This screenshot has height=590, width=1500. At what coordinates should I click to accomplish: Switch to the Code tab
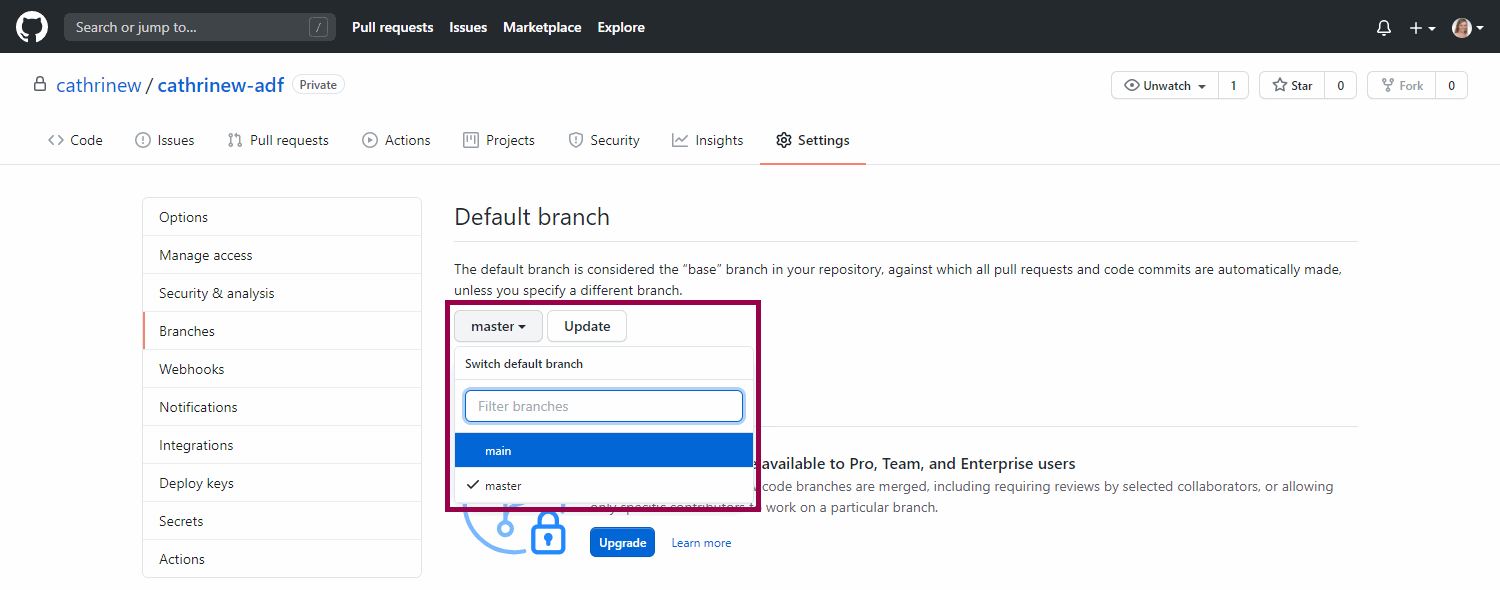click(75, 140)
